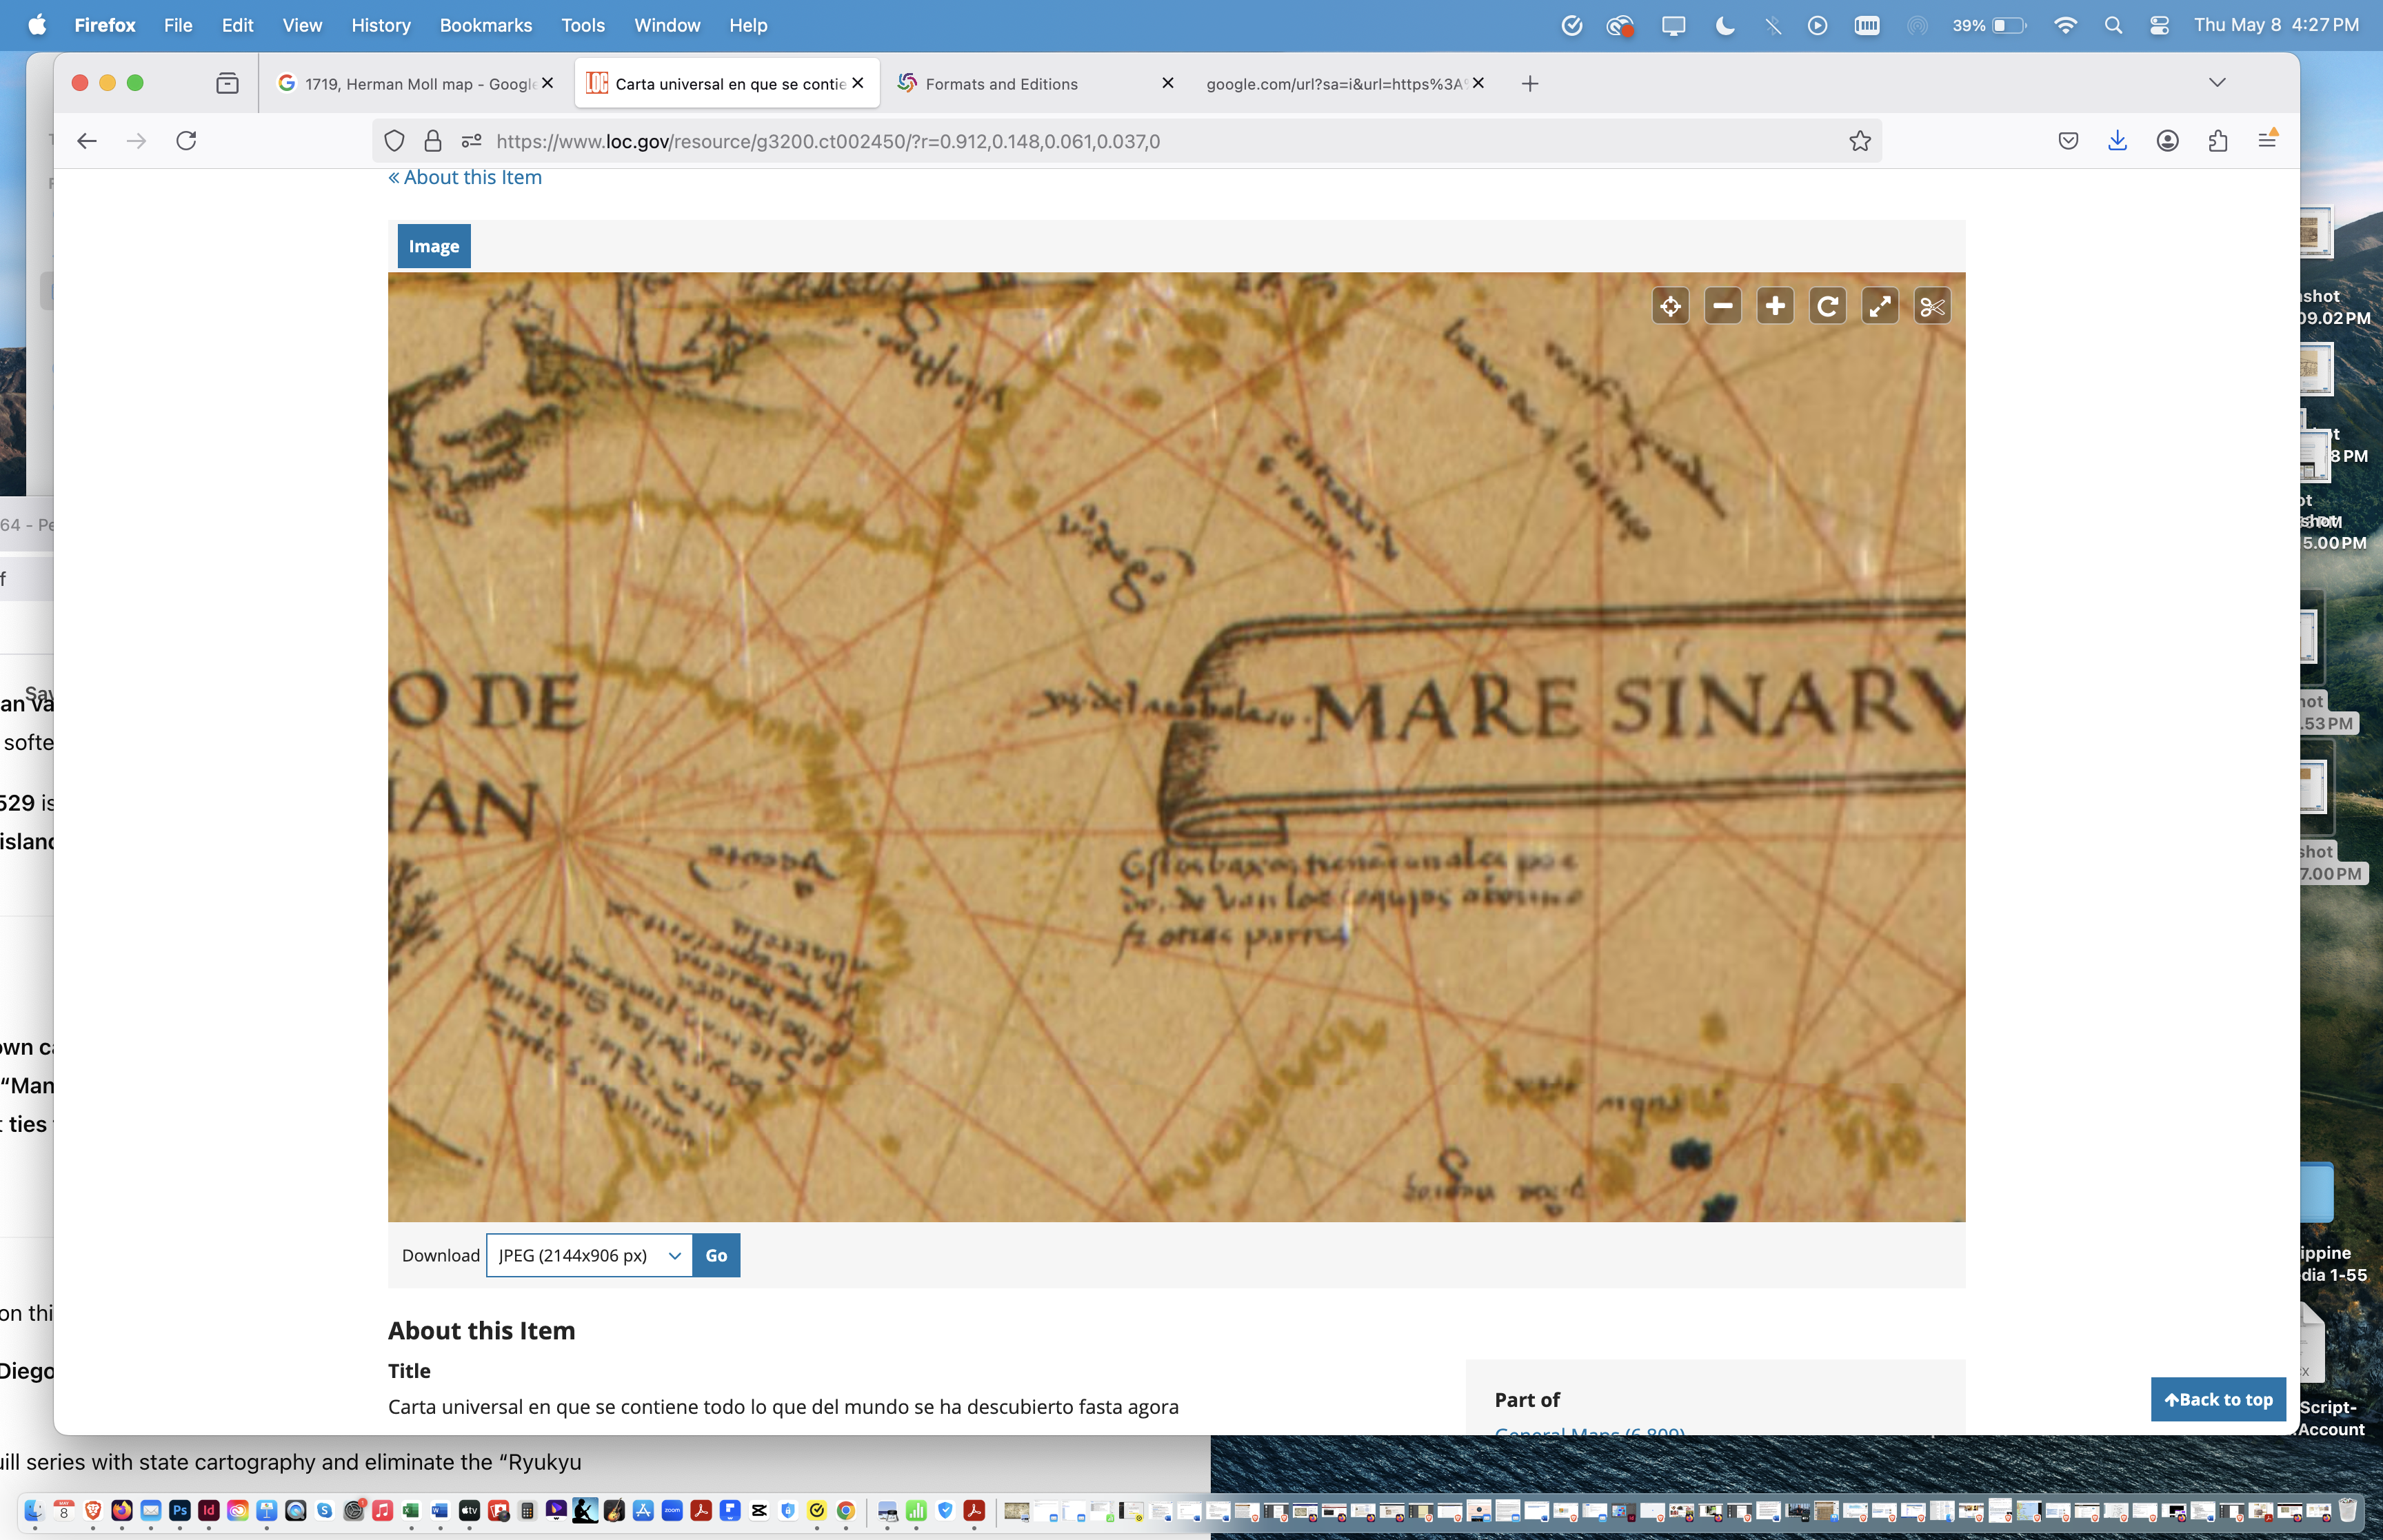The image size is (2383, 1540).
Task: Open the History menu
Action: (380, 25)
